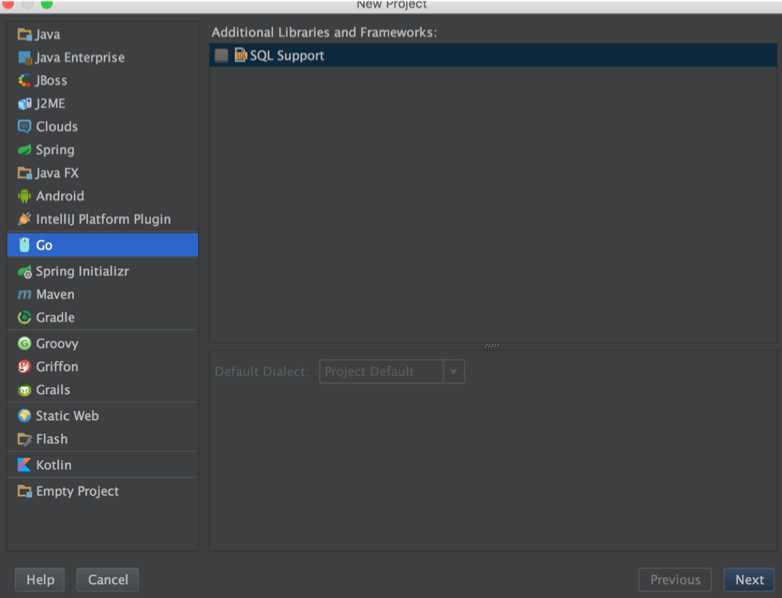Click the J2ME icon
This screenshot has width=782, height=598.
[x=24, y=103]
